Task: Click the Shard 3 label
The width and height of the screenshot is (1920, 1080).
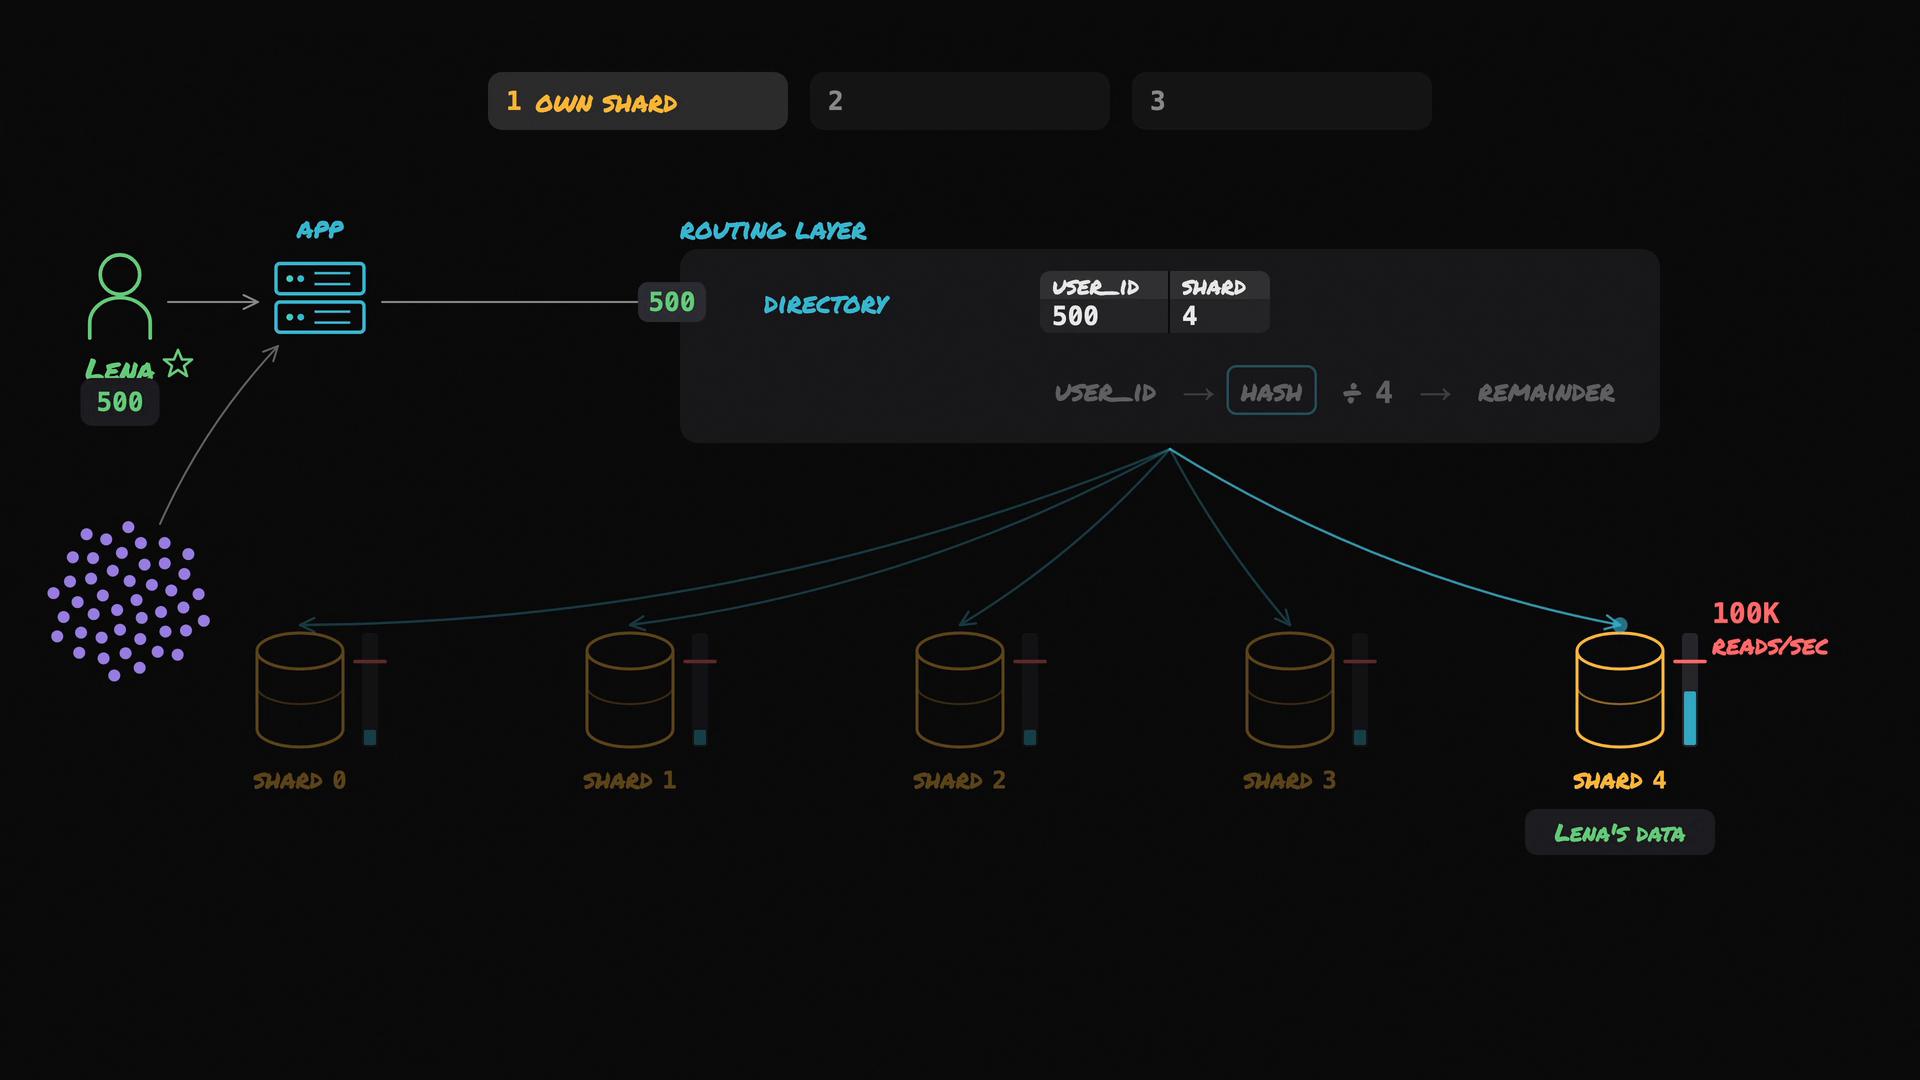Action: point(1289,780)
